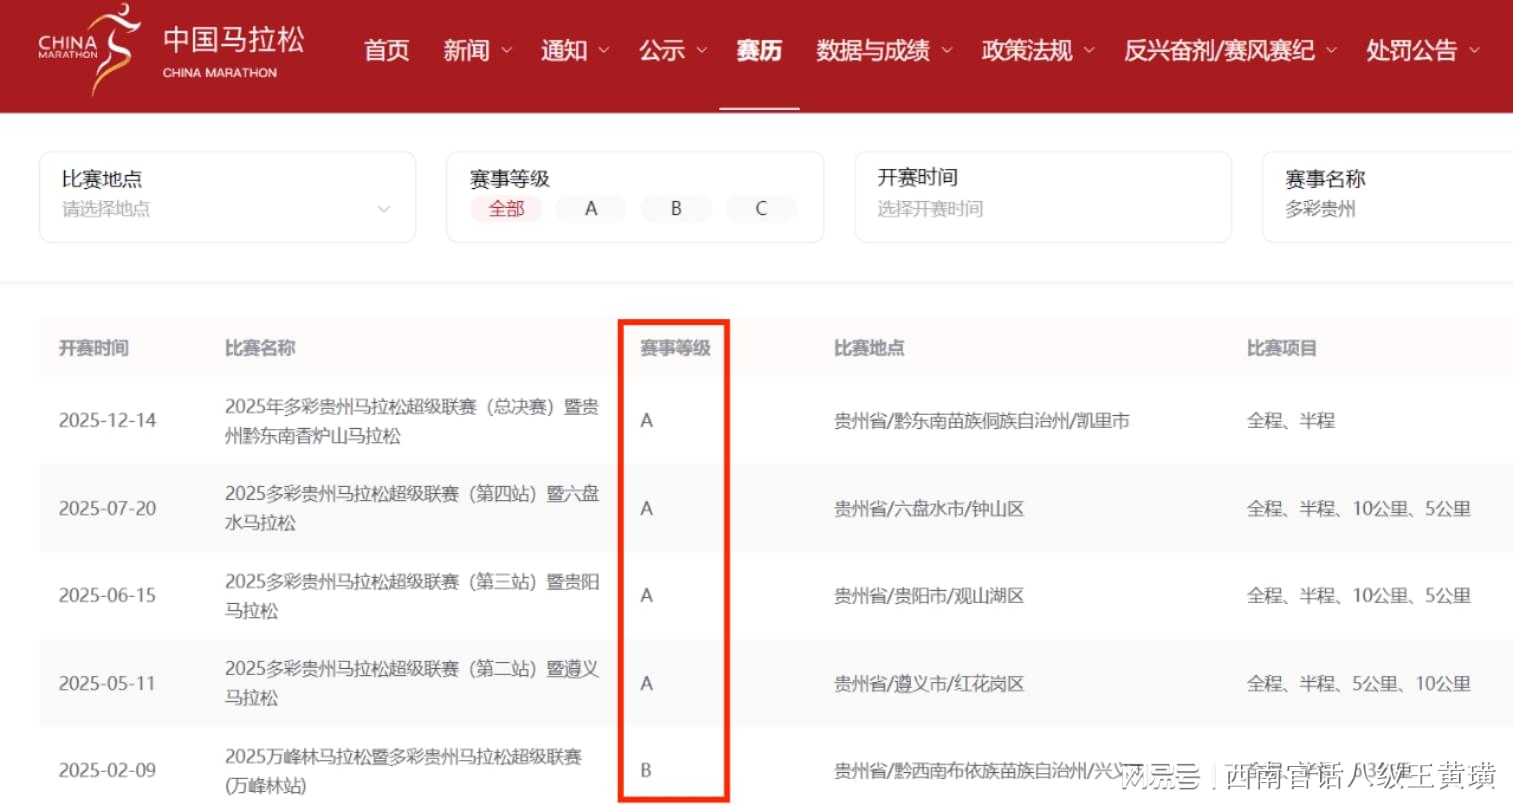Expand 反兴奋剂/赛风赛纪 menu
Image resolution: width=1513 pixels, height=805 pixels.
pyautogui.click(x=1229, y=50)
